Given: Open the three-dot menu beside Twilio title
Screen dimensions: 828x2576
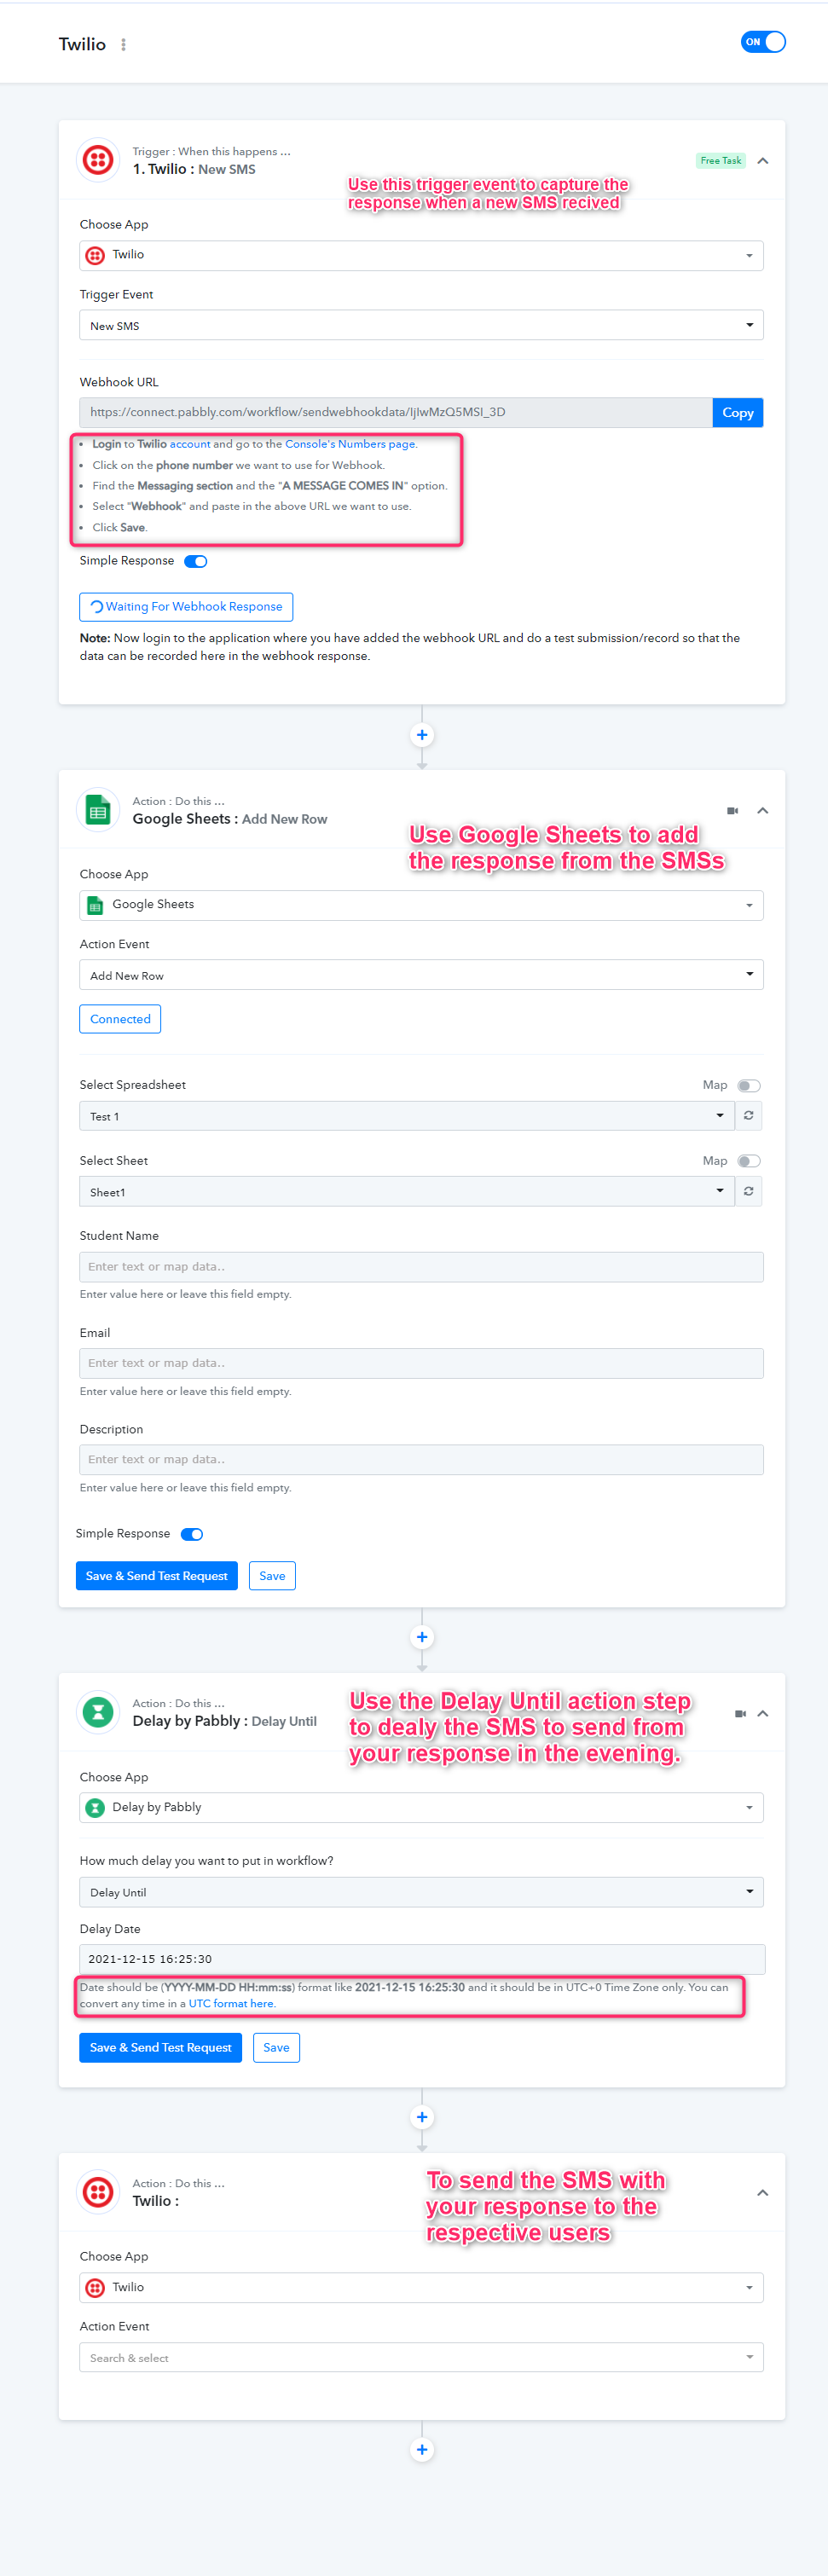Looking at the screenshot, I should 123,45.
